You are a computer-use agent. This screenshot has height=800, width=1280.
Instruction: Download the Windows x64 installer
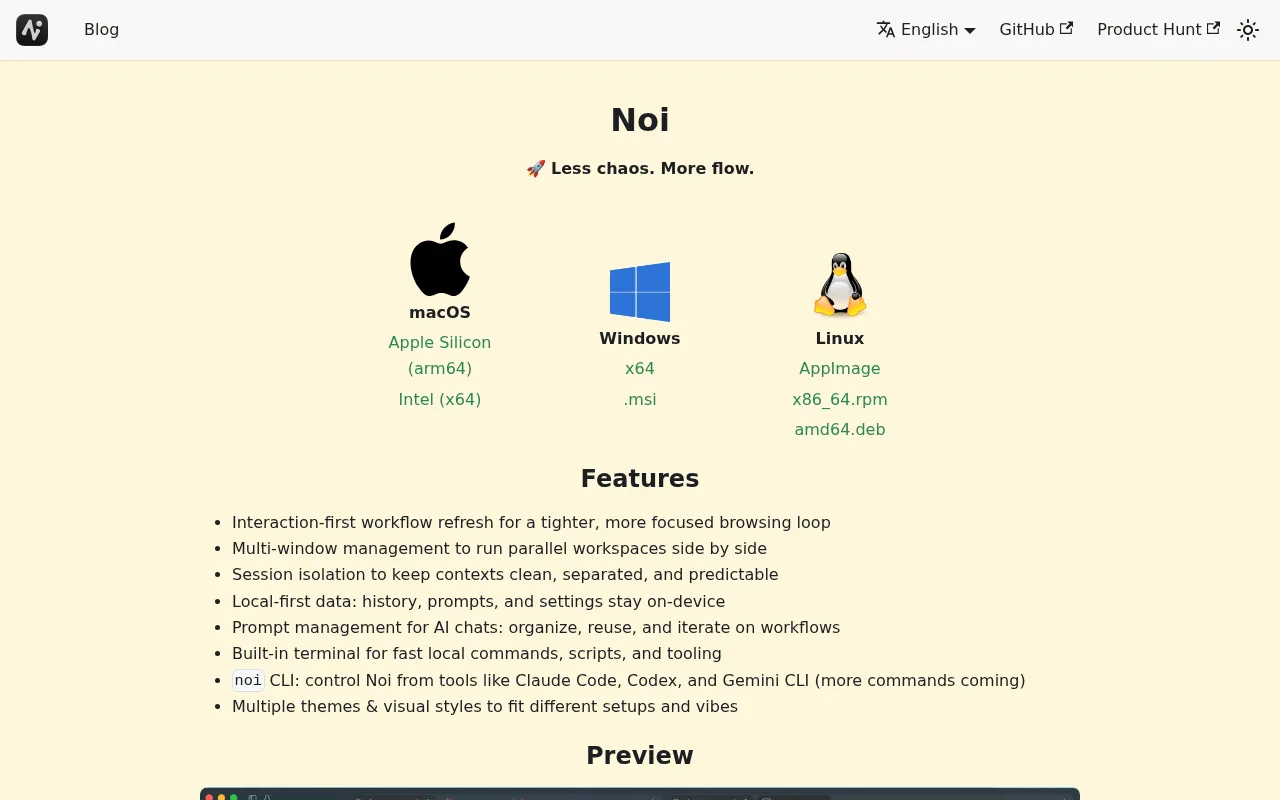pyautogui.click(x=640, y=368)
